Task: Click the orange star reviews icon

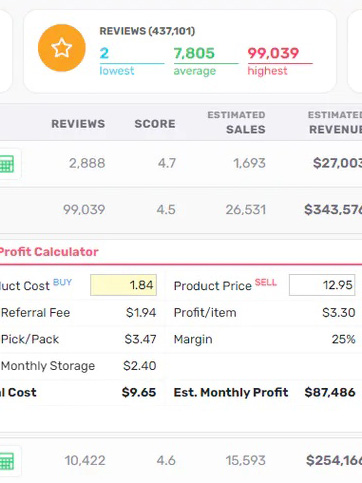Action: click(x=62, y=48)
